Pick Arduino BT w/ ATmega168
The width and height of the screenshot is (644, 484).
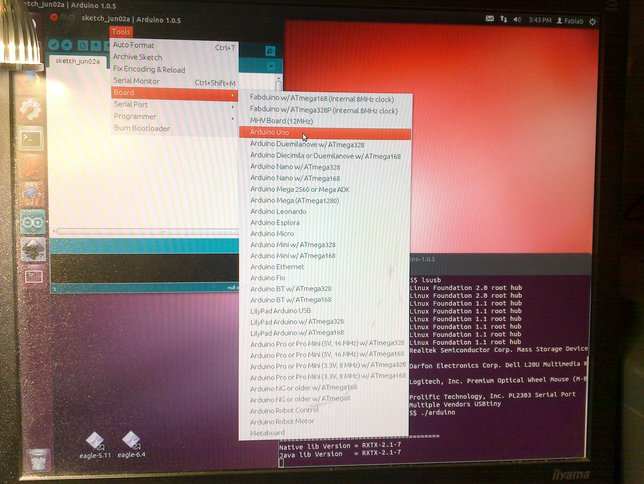[x=324, y=300]
